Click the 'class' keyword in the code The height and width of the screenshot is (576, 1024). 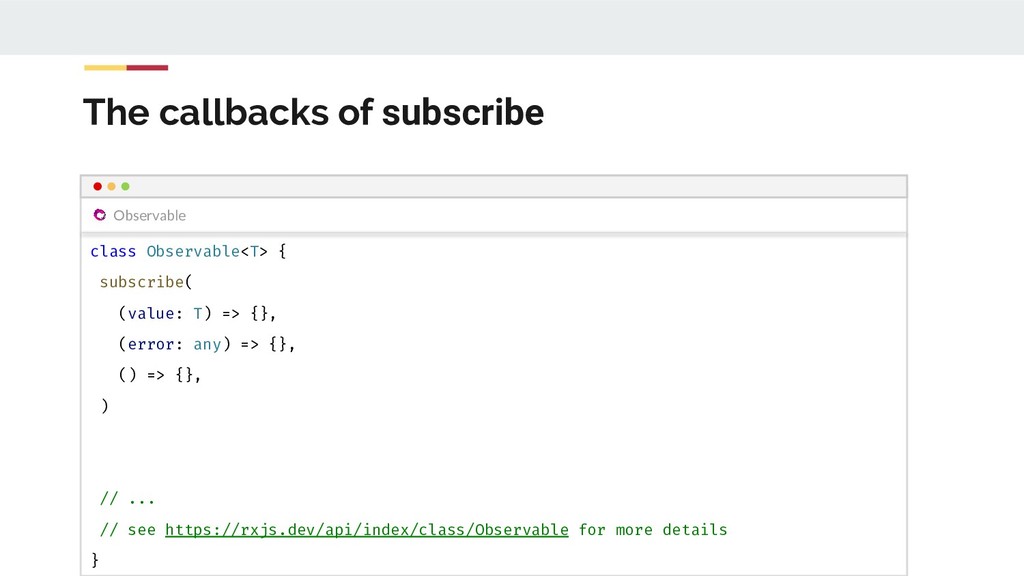[x=113, y=251]
